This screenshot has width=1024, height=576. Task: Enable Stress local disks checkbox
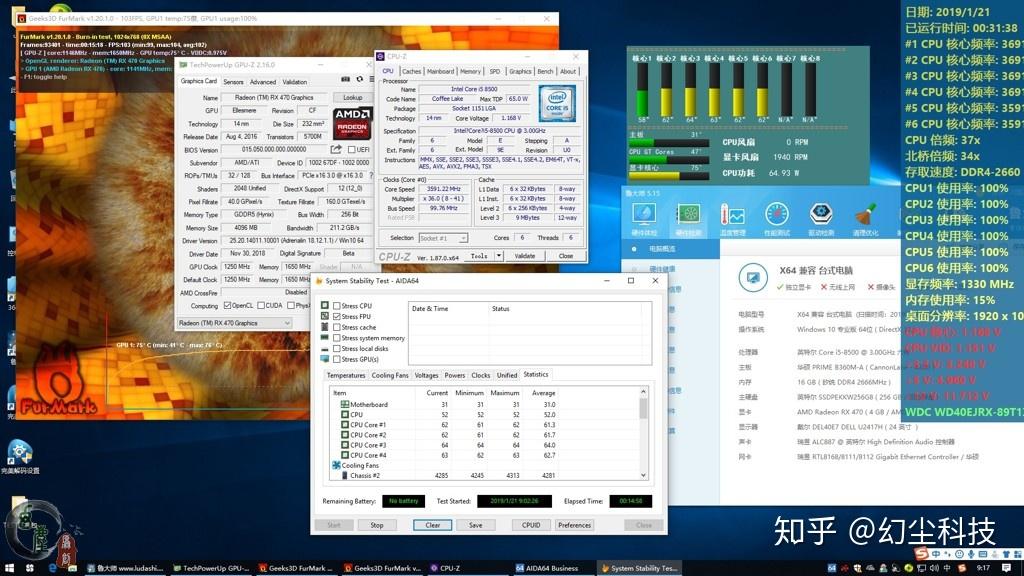[x=336, y=349]
